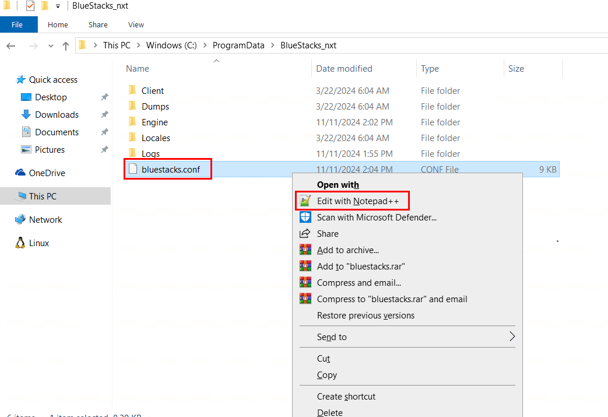This screenshot has height=417, width=608.
Task: Choose Edit with Notepad++ menu entry
Action: tap(352, 201)
